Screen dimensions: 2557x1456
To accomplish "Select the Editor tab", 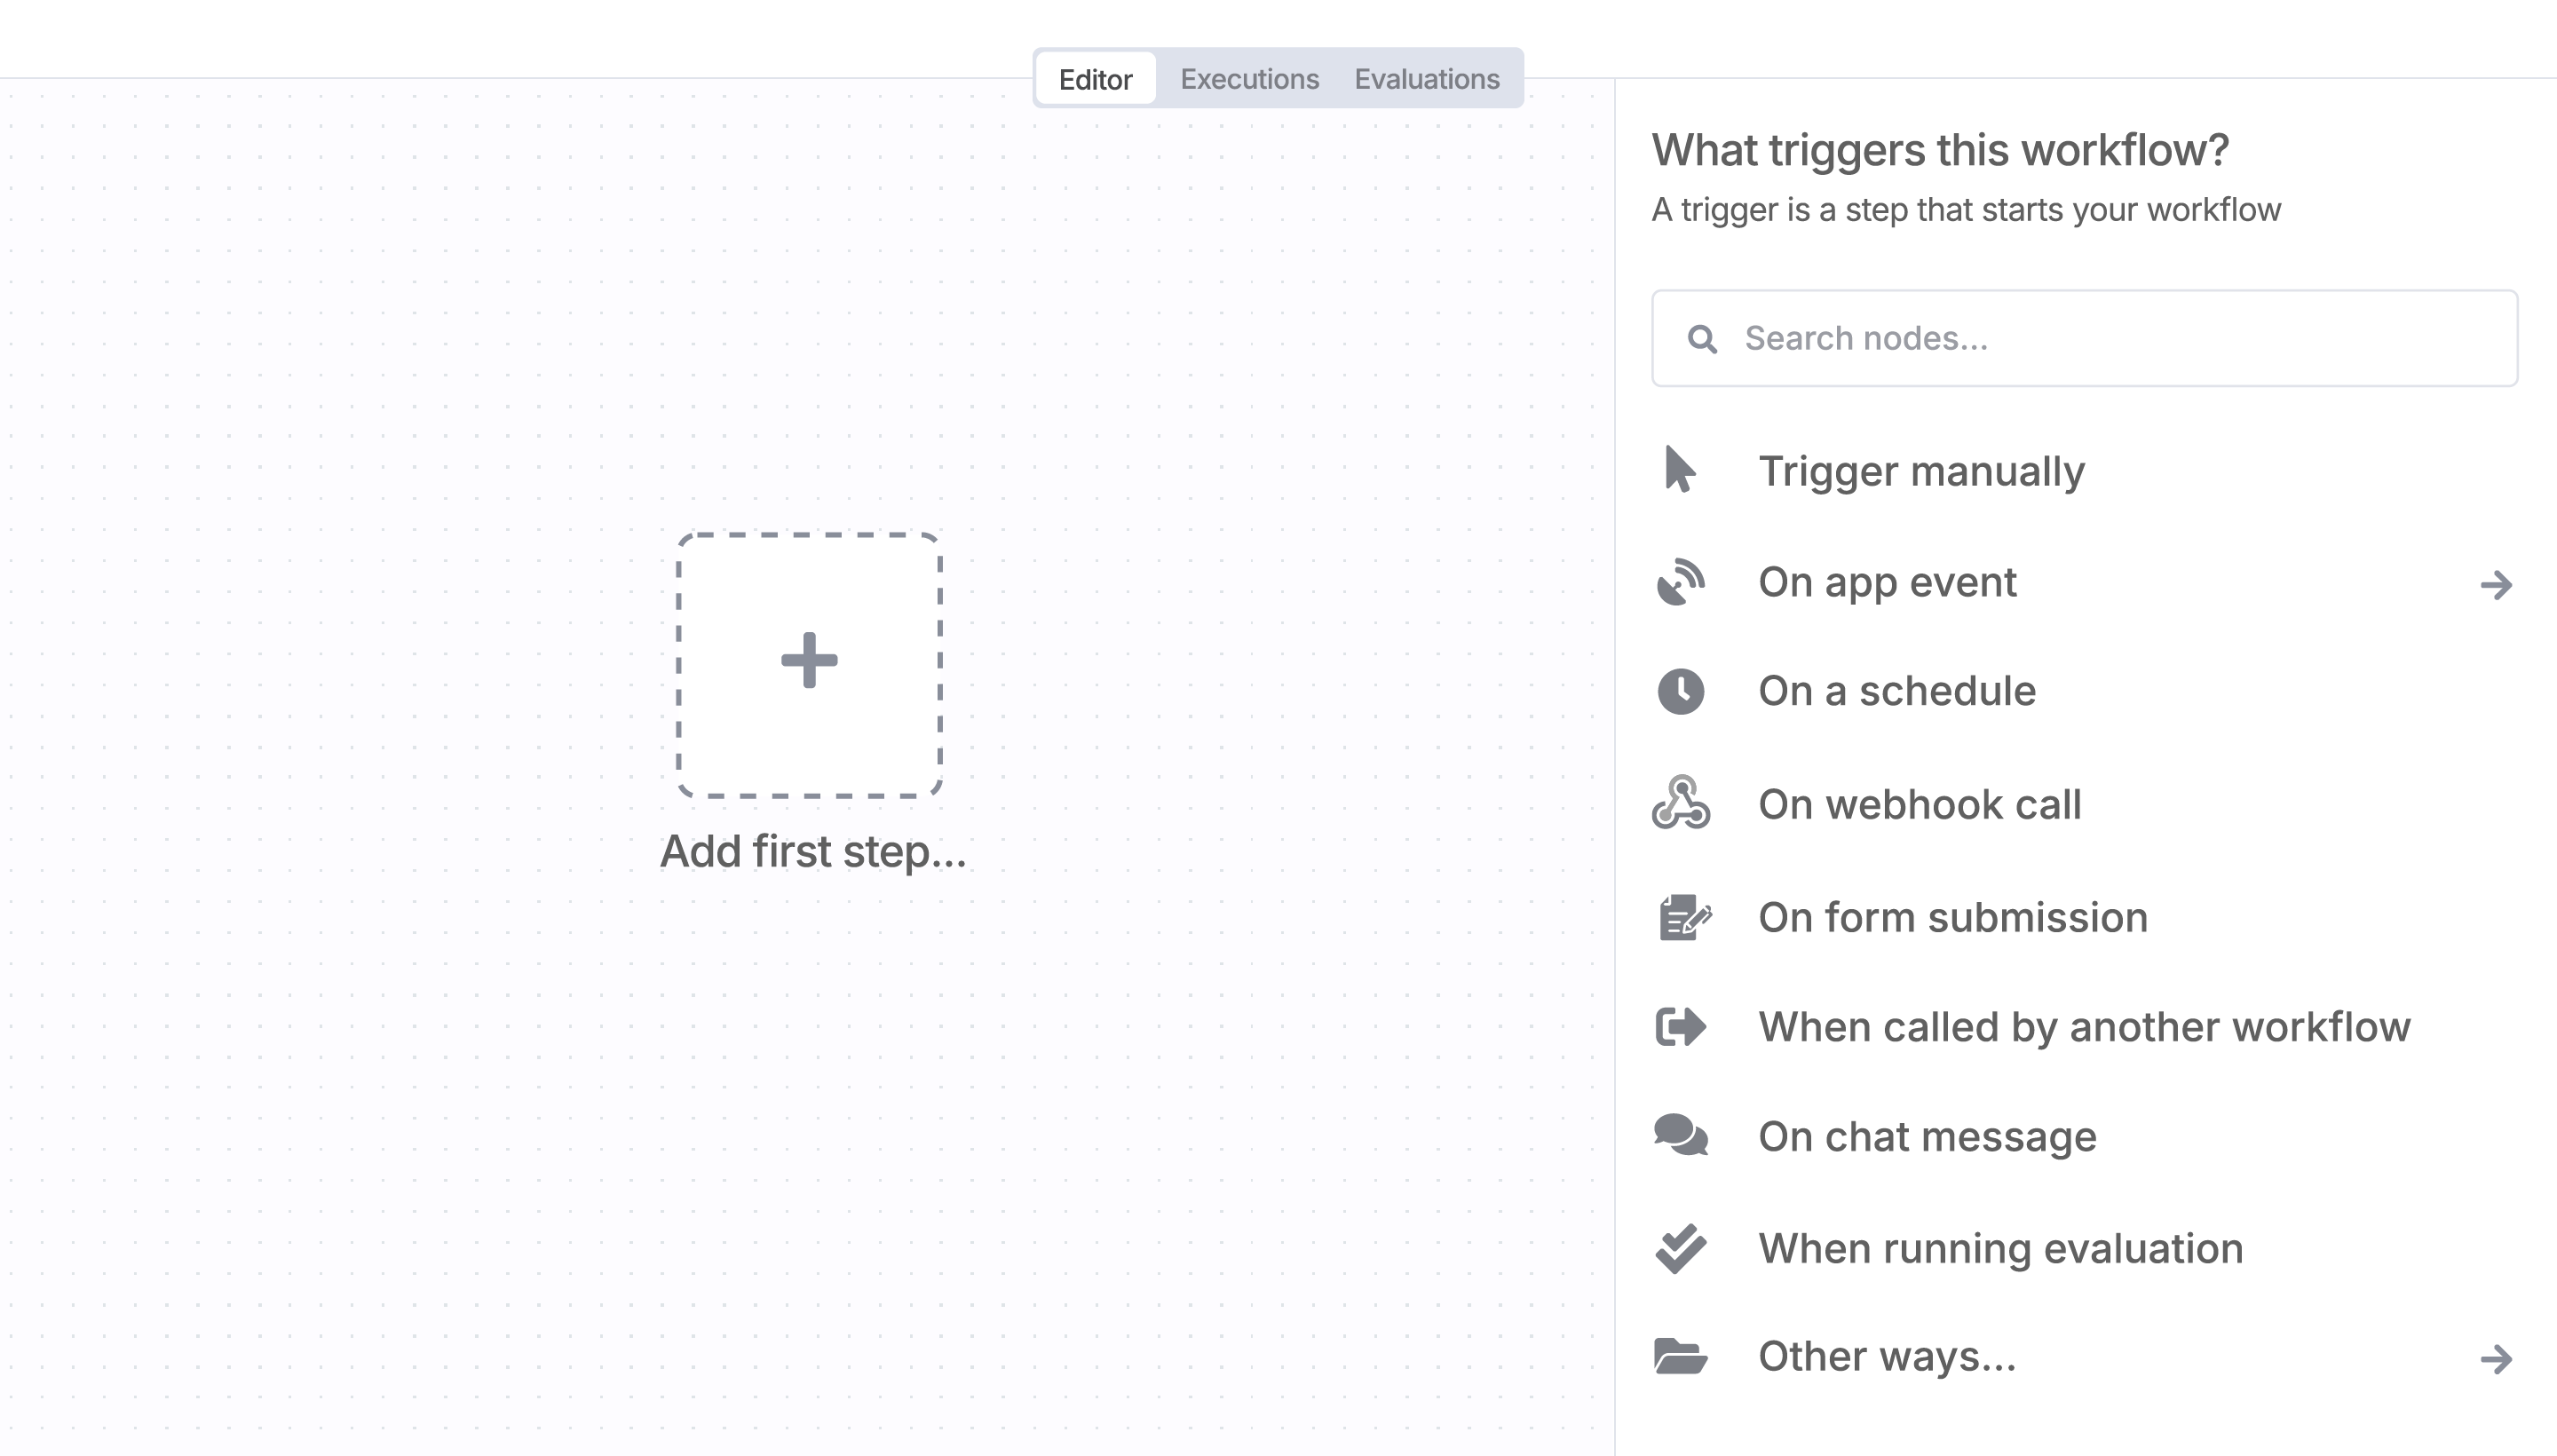I will [x=1095, y=79].
